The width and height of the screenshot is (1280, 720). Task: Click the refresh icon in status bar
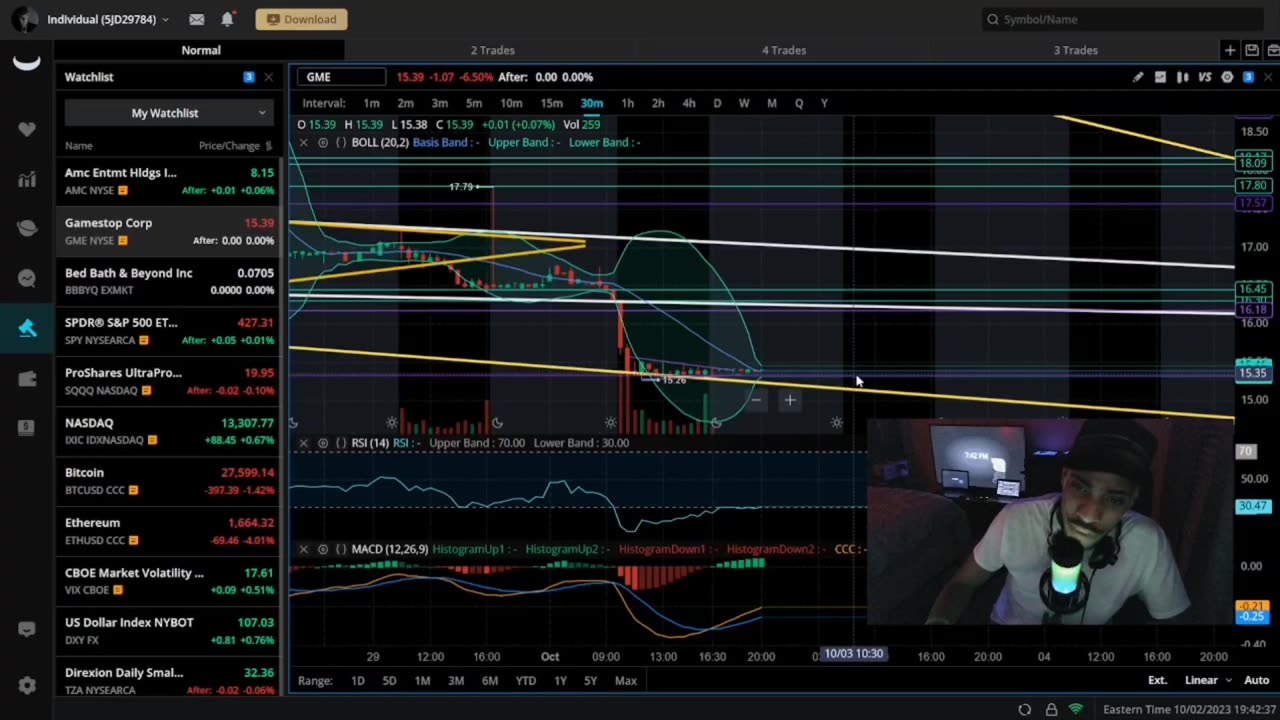tap(1025, 709)
